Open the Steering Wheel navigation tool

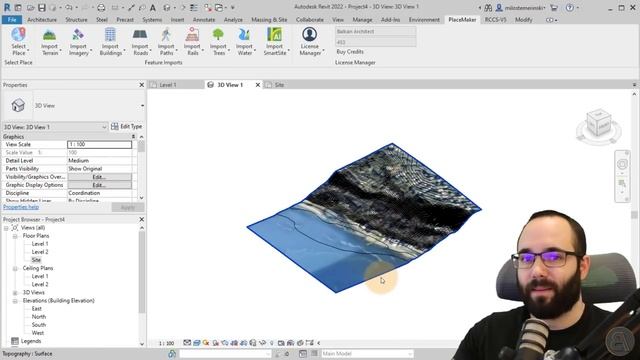coord(622,164)
